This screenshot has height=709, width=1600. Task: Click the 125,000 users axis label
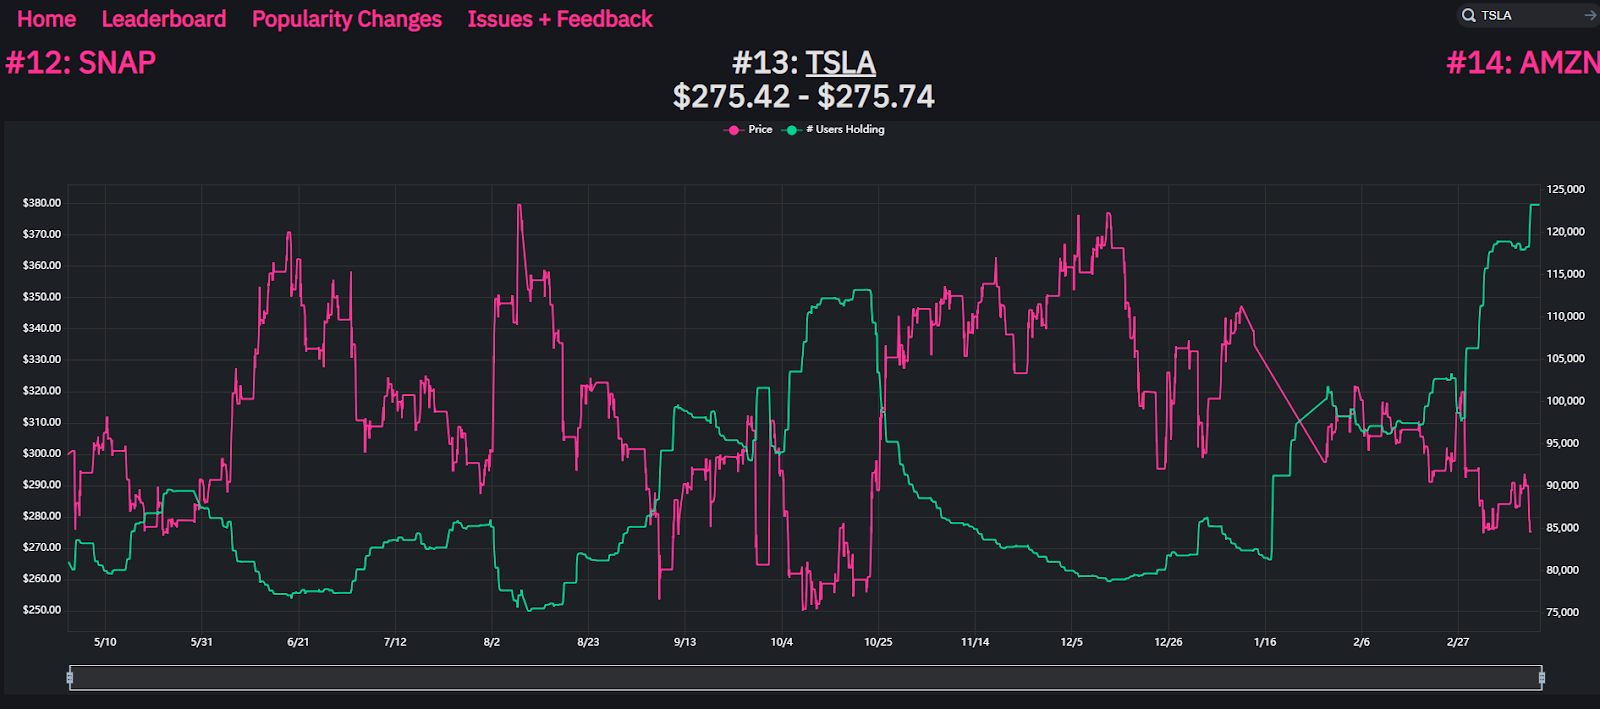(x=1566, y=189)
